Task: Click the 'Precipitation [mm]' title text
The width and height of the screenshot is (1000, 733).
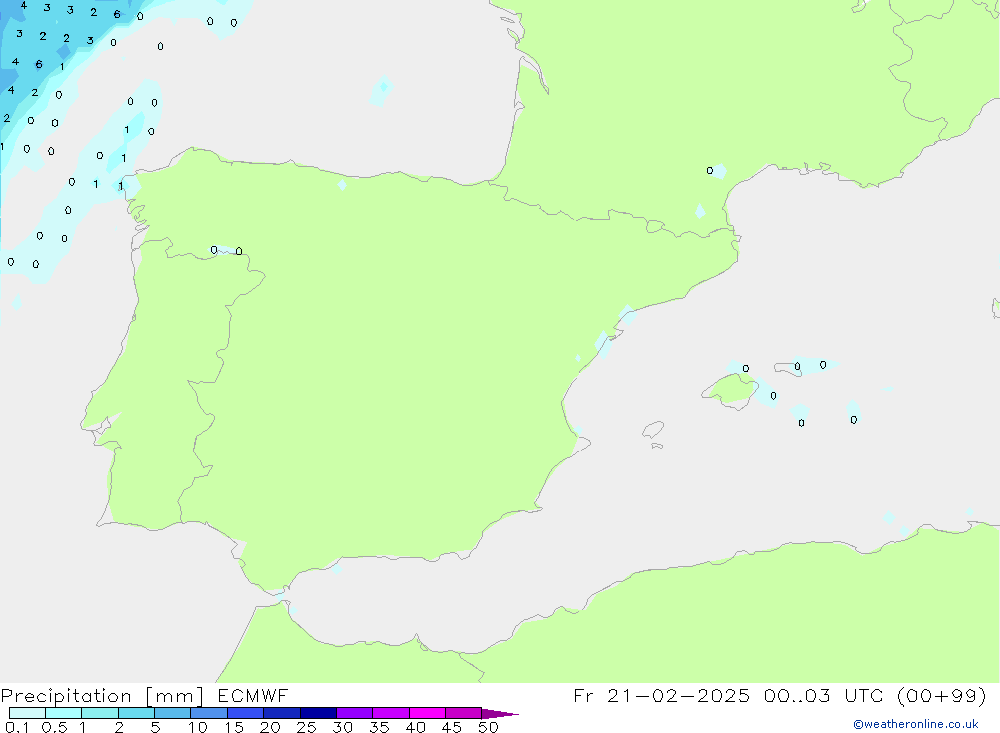Action: pos(102,696)
